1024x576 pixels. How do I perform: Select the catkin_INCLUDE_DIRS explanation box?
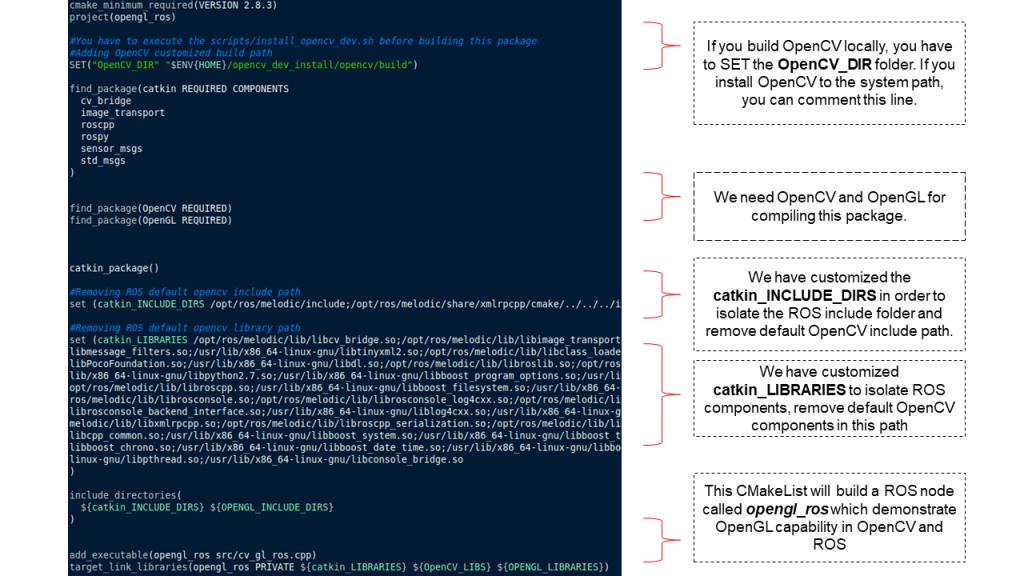pyautogui.click(x=829, y=304)
